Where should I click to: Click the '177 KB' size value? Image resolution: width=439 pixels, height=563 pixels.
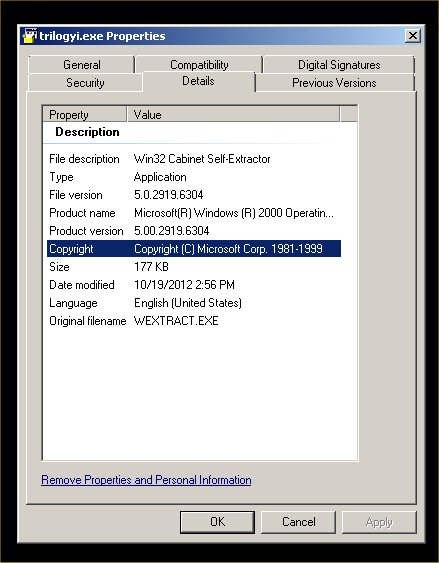151,267
